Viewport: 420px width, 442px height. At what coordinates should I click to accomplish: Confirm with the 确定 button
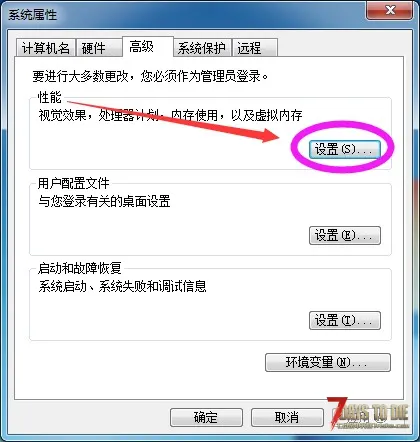206,417
